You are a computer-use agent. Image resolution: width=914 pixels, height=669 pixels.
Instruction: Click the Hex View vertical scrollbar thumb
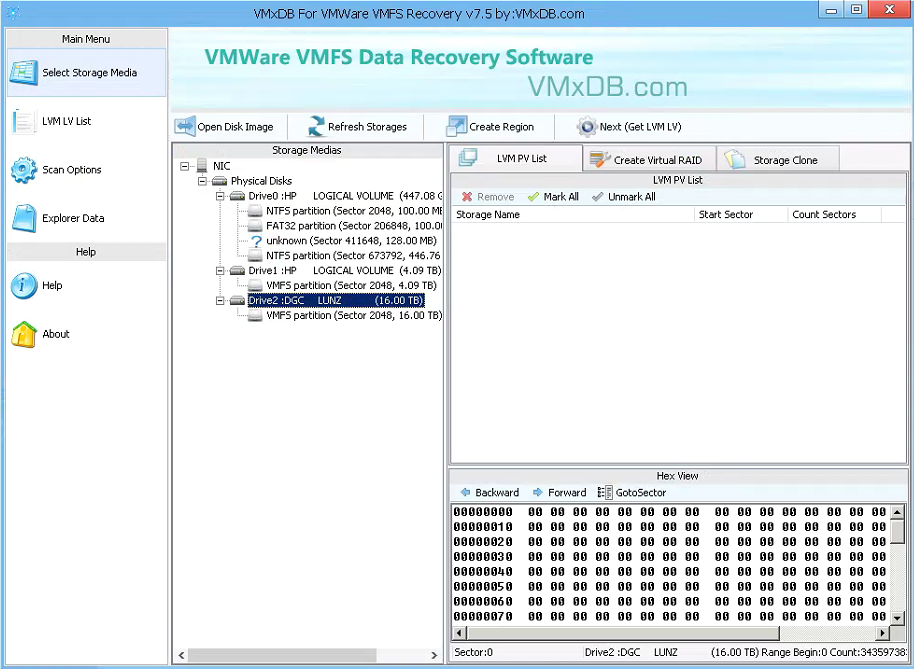pos(898,531)
